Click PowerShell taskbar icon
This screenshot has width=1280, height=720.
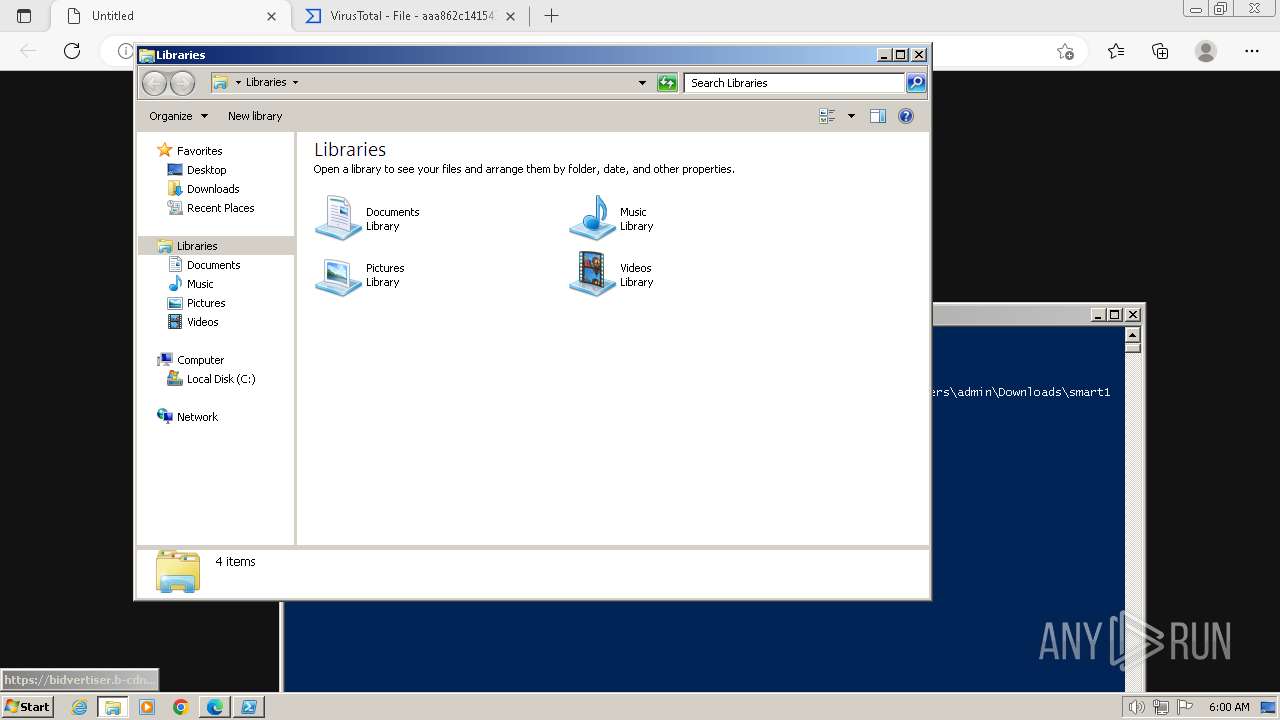tap(249, 707)
